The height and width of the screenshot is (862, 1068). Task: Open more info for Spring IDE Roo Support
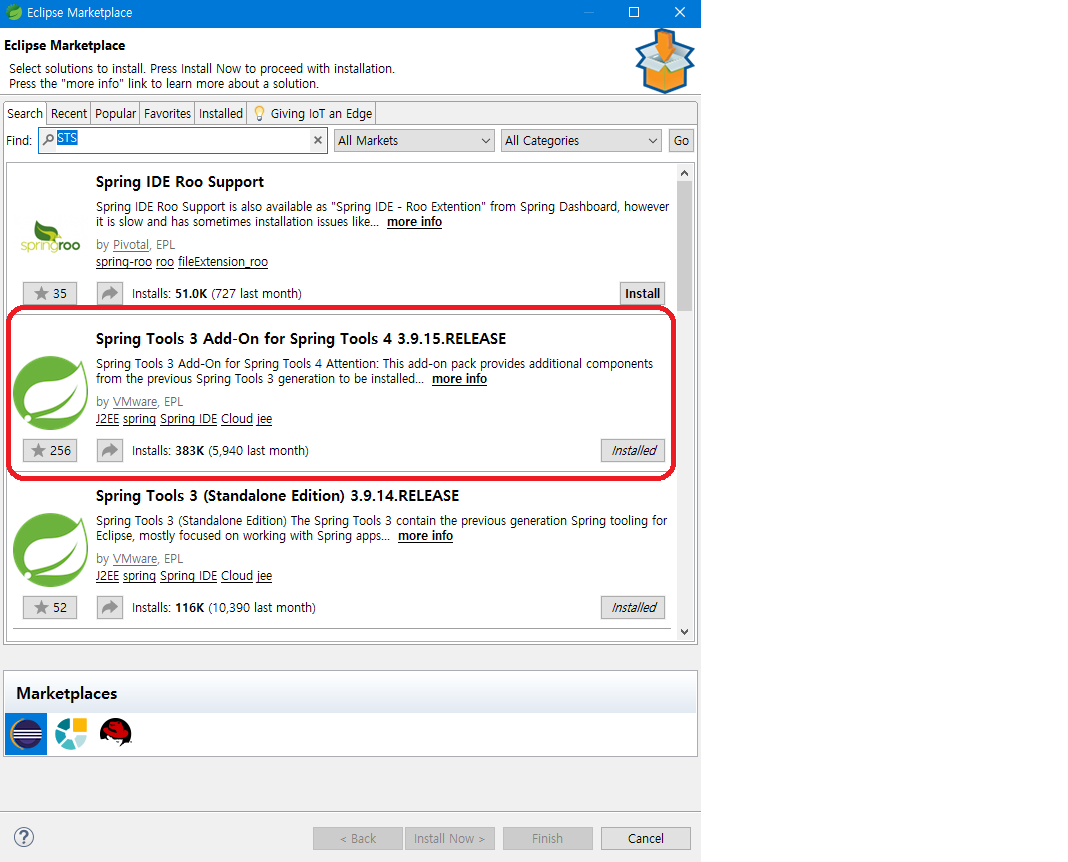click(414, 222)
